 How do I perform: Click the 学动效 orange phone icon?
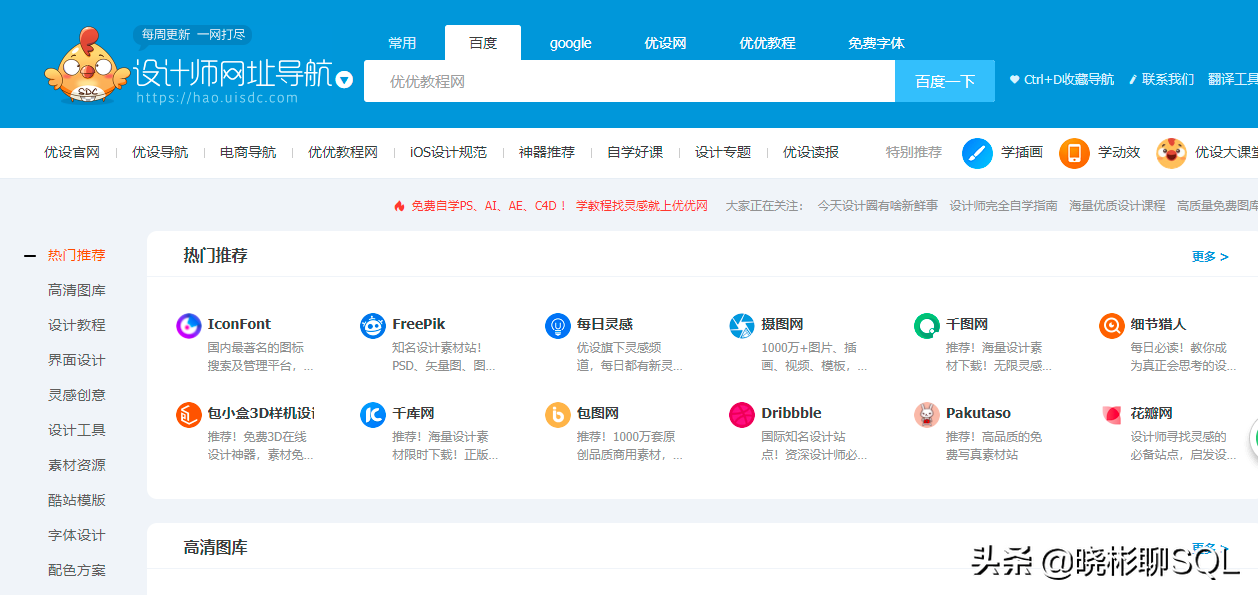(1074, 153)
